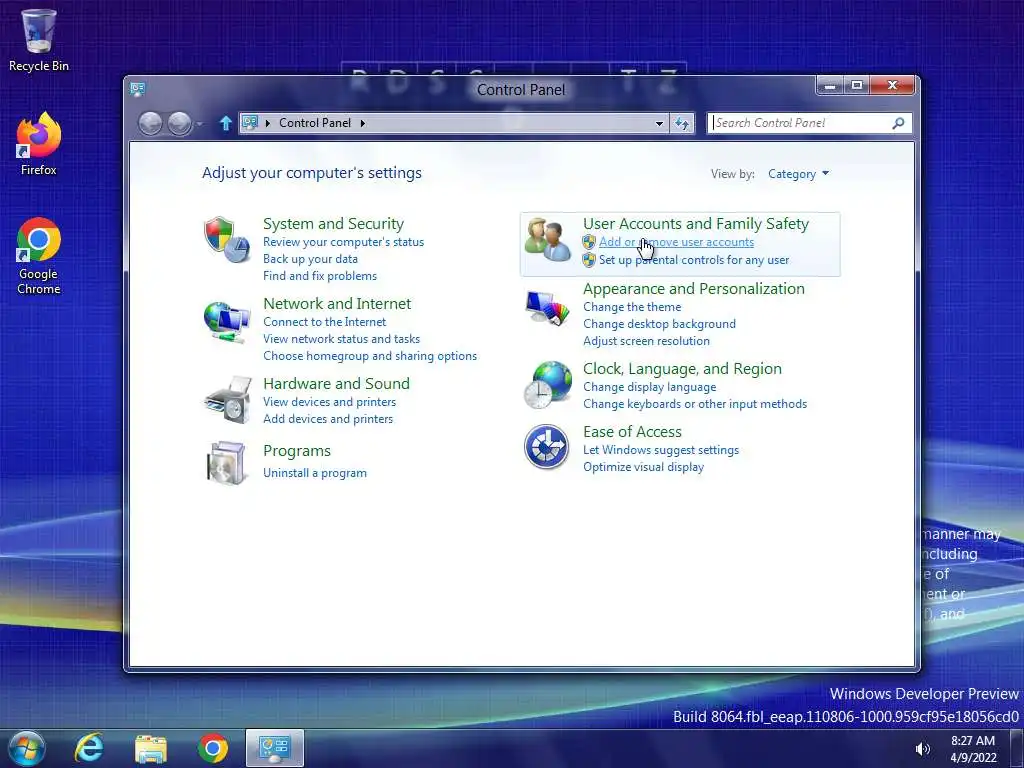Screen dimensions: 1024x768
Task: Click Change display language
Action: [649, 387]
